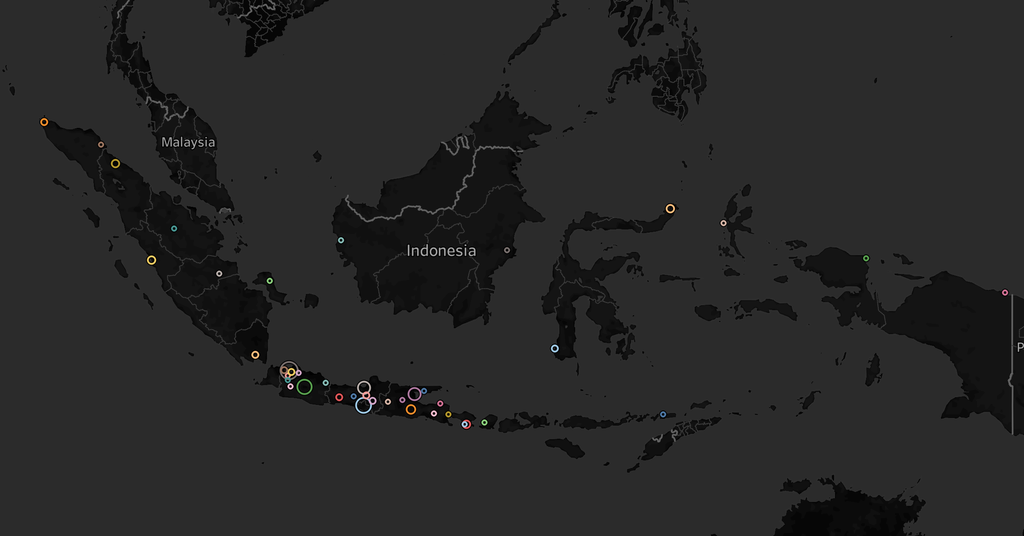The height and width of the screenshot is (536, 1024).
Task: Select the pink circle near Halmahera island
Action: pos(724,223)
